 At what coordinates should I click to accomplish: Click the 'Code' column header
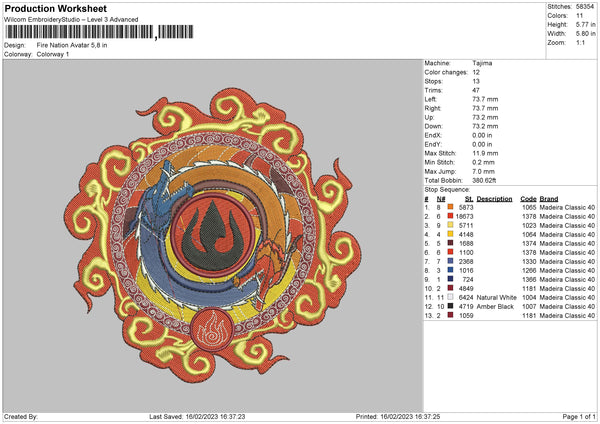(528, 199)
